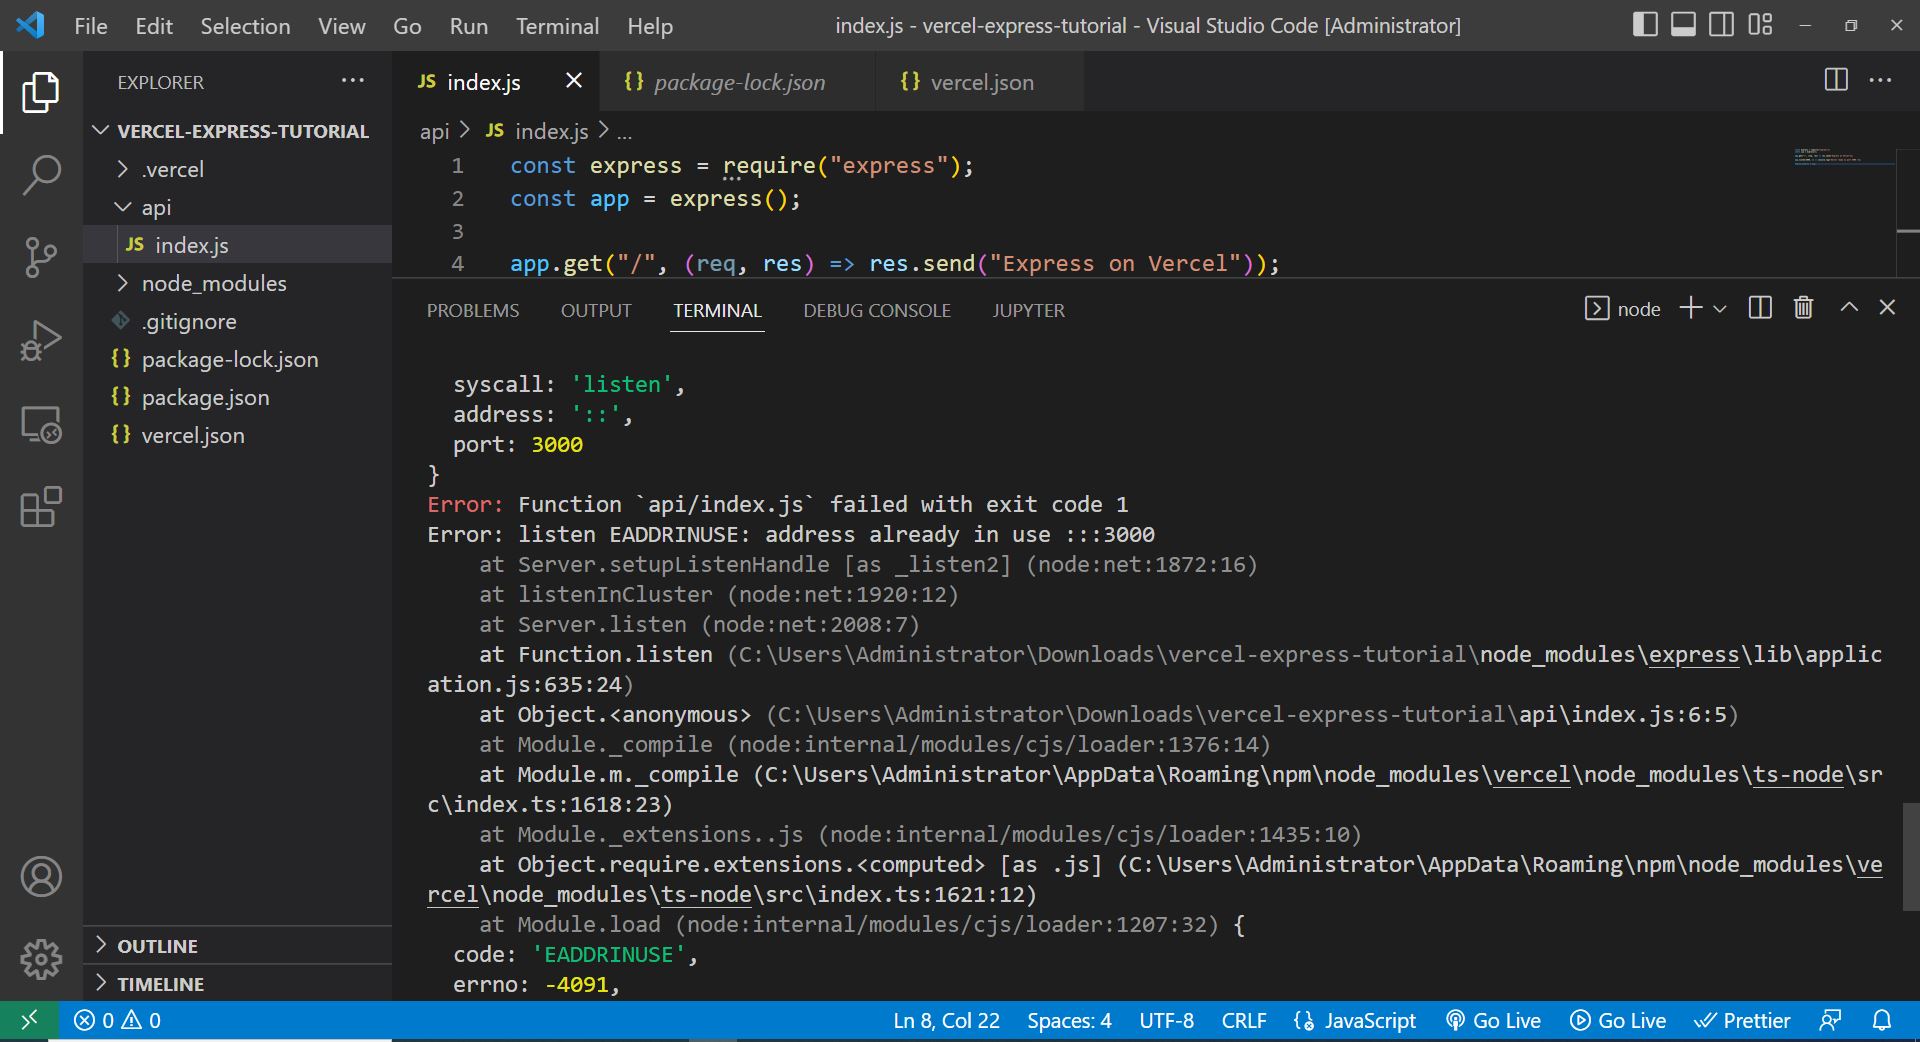Click the terminal vertical scrollbar
Image resolution: width=1920 pixels, height=1042 pixels.
(1910, 856)
